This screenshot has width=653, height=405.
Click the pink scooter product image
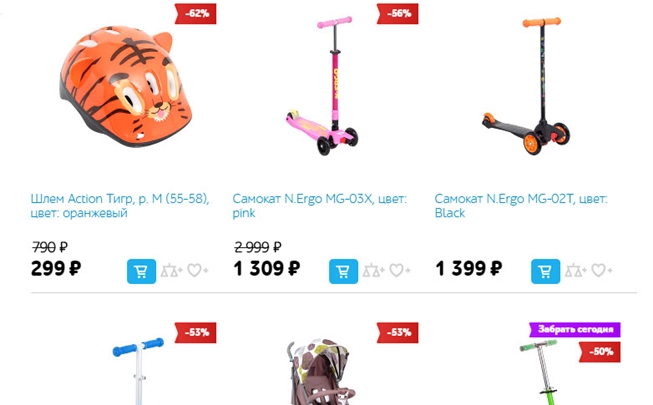(x=322, y=86)
